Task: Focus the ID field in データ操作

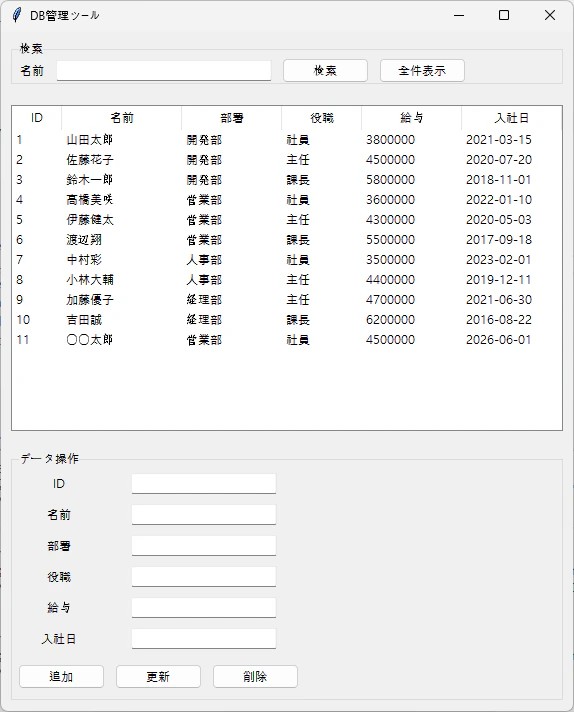Action: click(x=204, y=484)
